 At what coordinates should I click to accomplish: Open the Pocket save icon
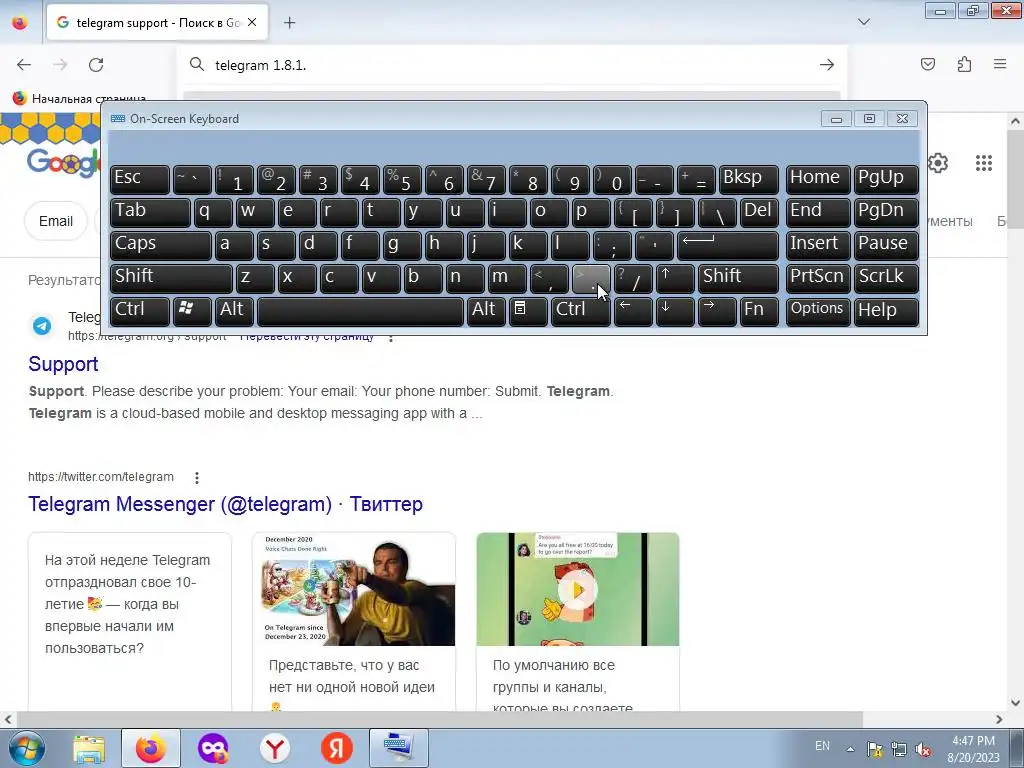tap(928, 64)
